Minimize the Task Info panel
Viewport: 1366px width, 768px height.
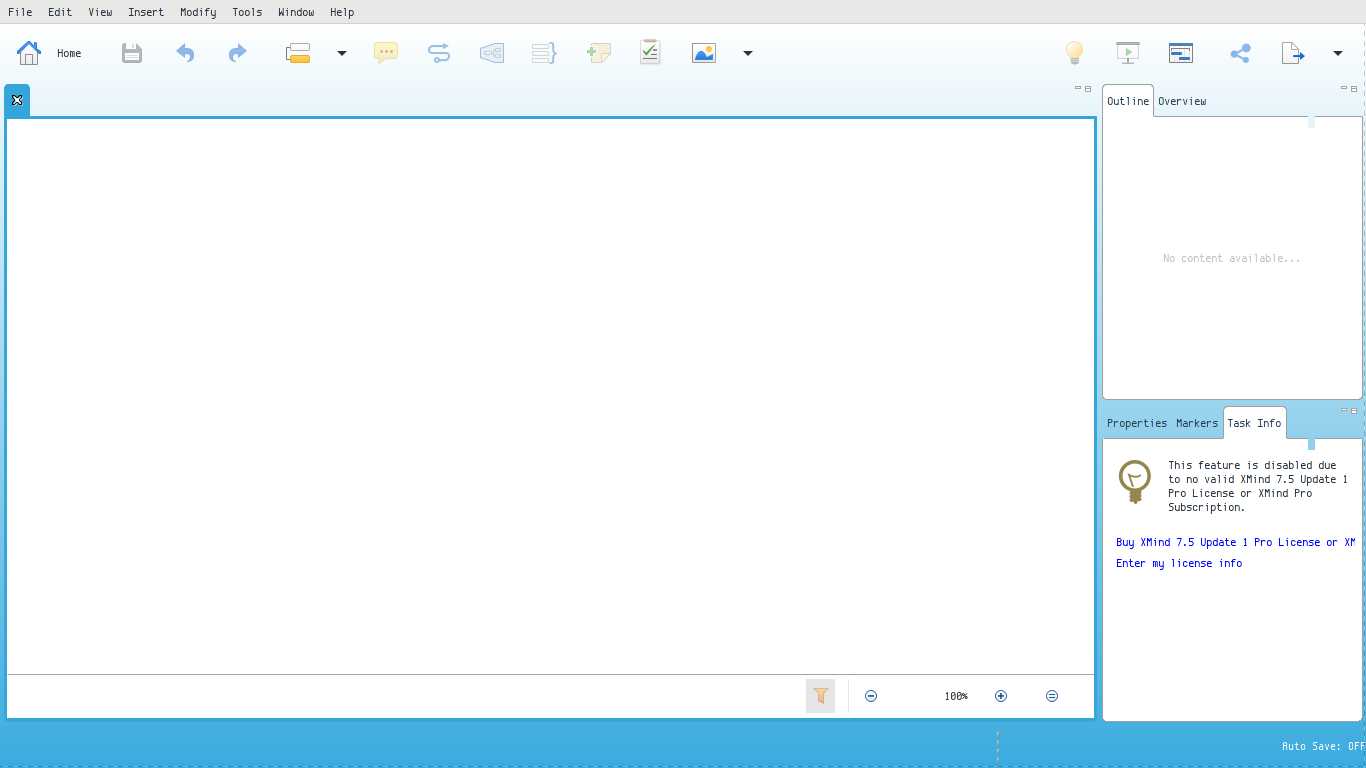(1344, 410)
